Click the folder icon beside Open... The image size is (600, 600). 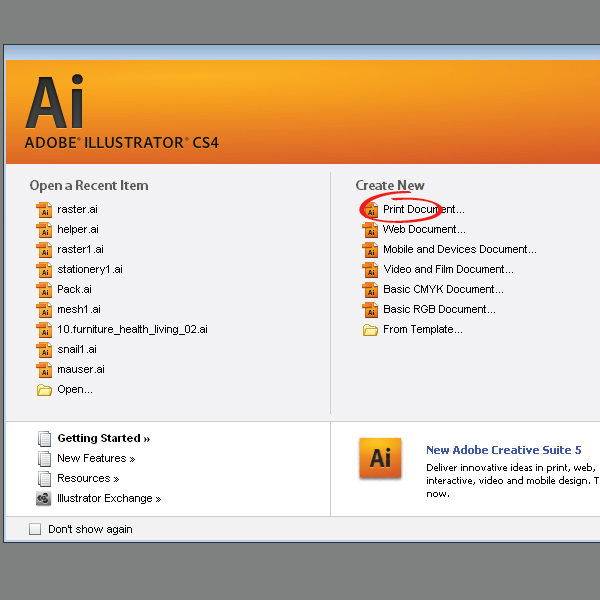pos(44,390)
